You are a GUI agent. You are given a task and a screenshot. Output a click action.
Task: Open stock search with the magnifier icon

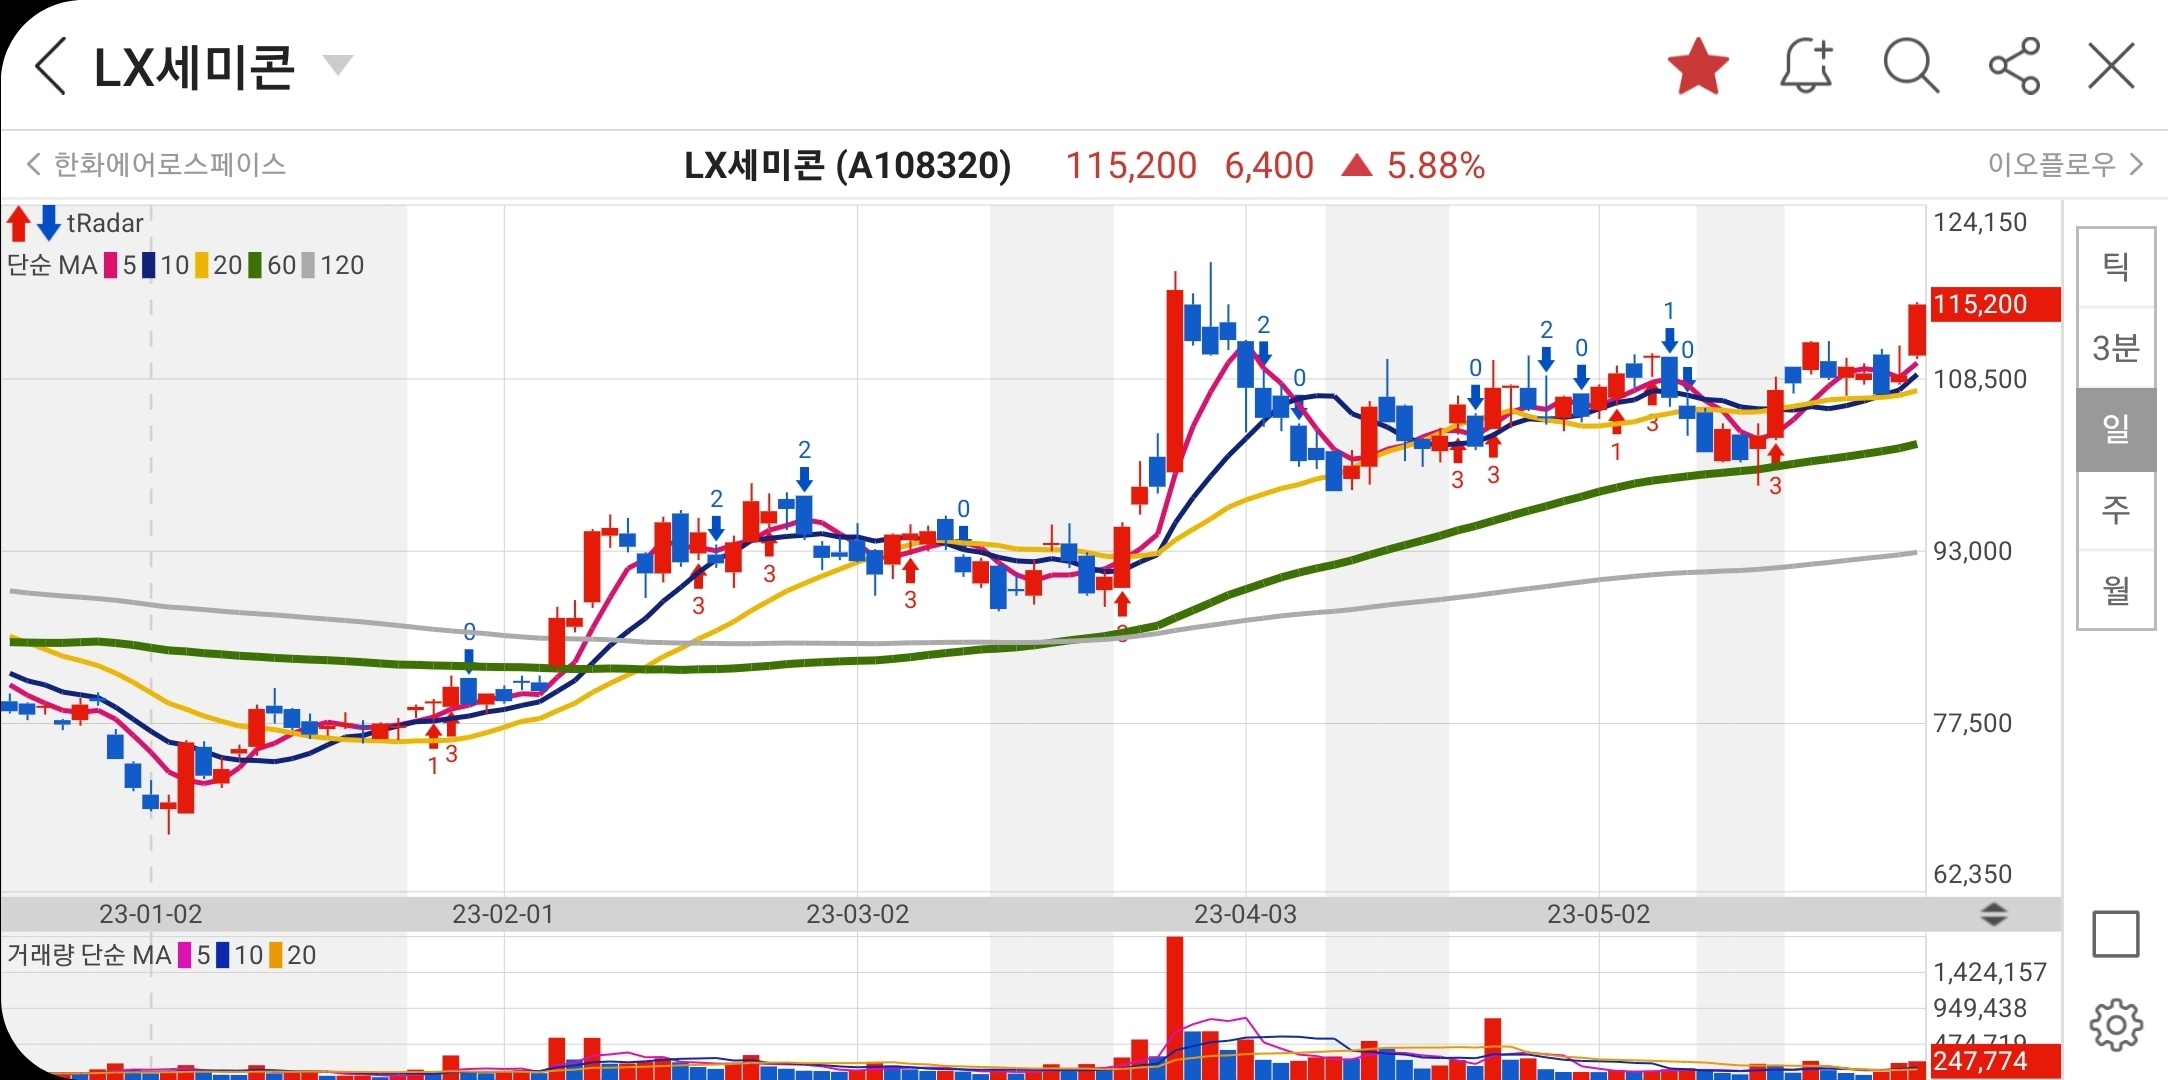coord(1911,67)
